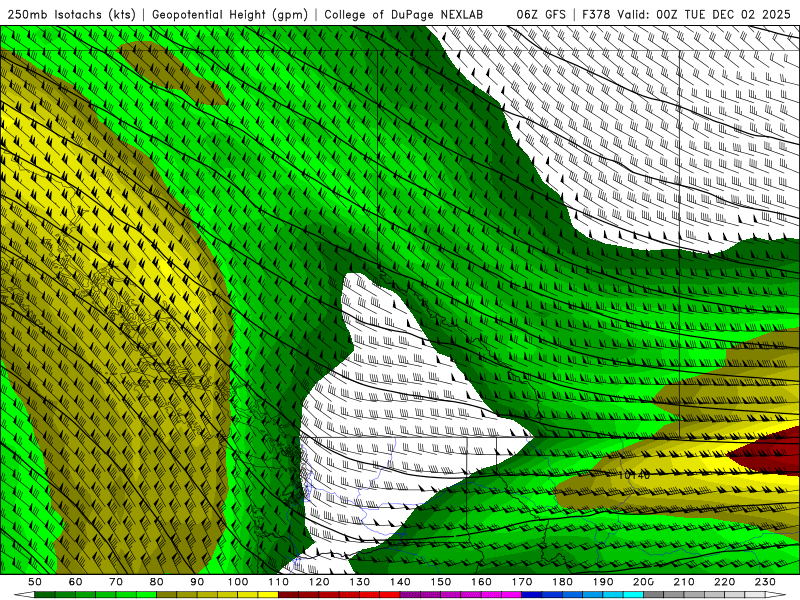The height and width of the screenshot is (600, 800).
Task: Click the '06Z GFS' model run text
Action: point(541,14)
